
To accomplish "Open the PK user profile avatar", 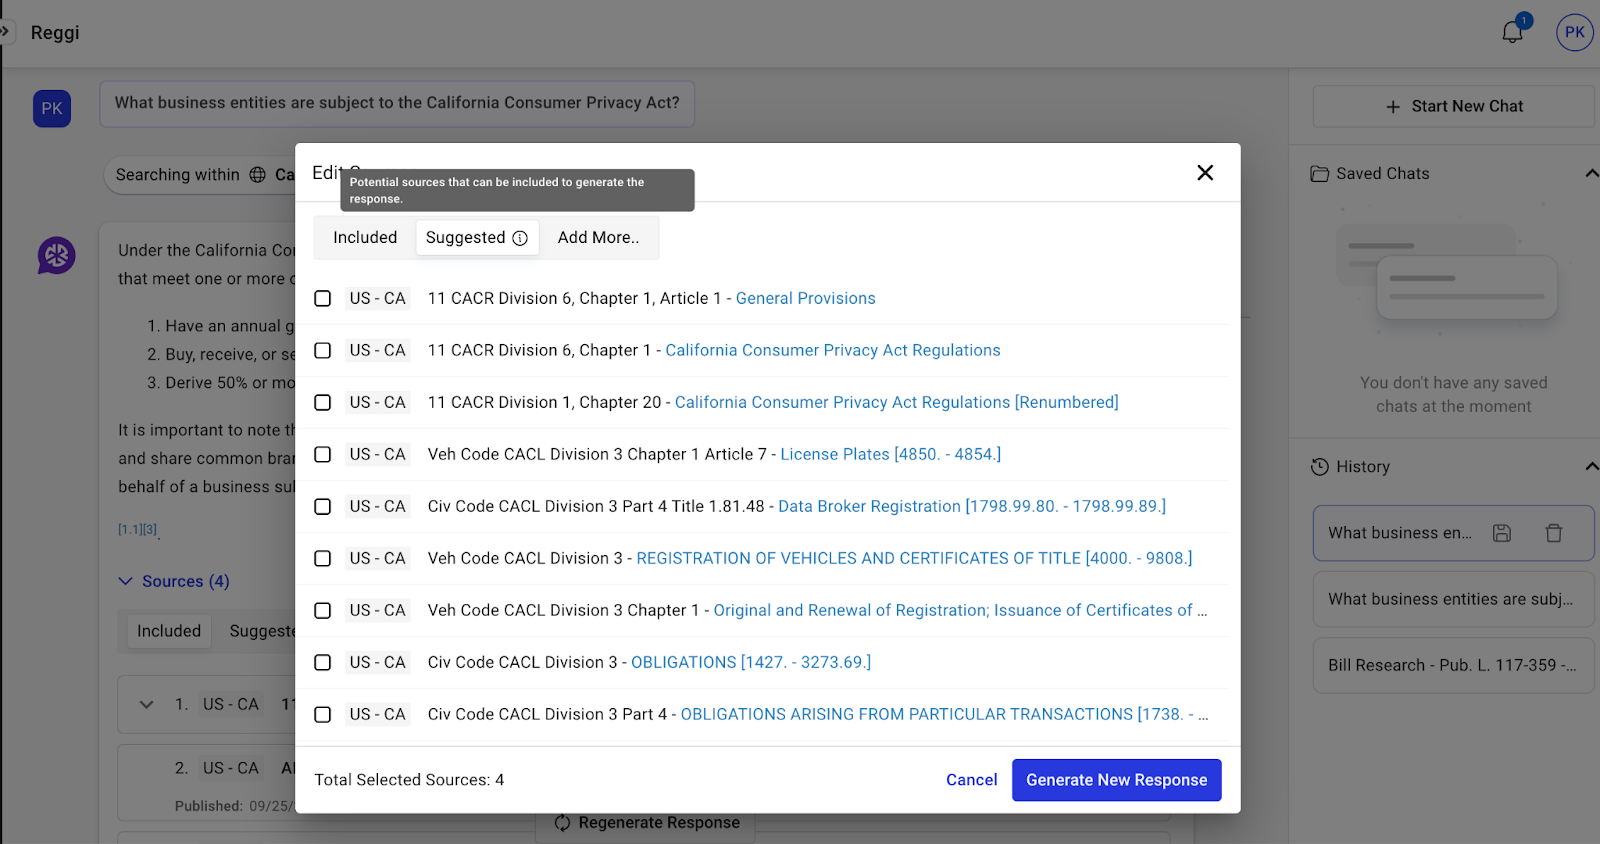I will [x=1574, y=32].
